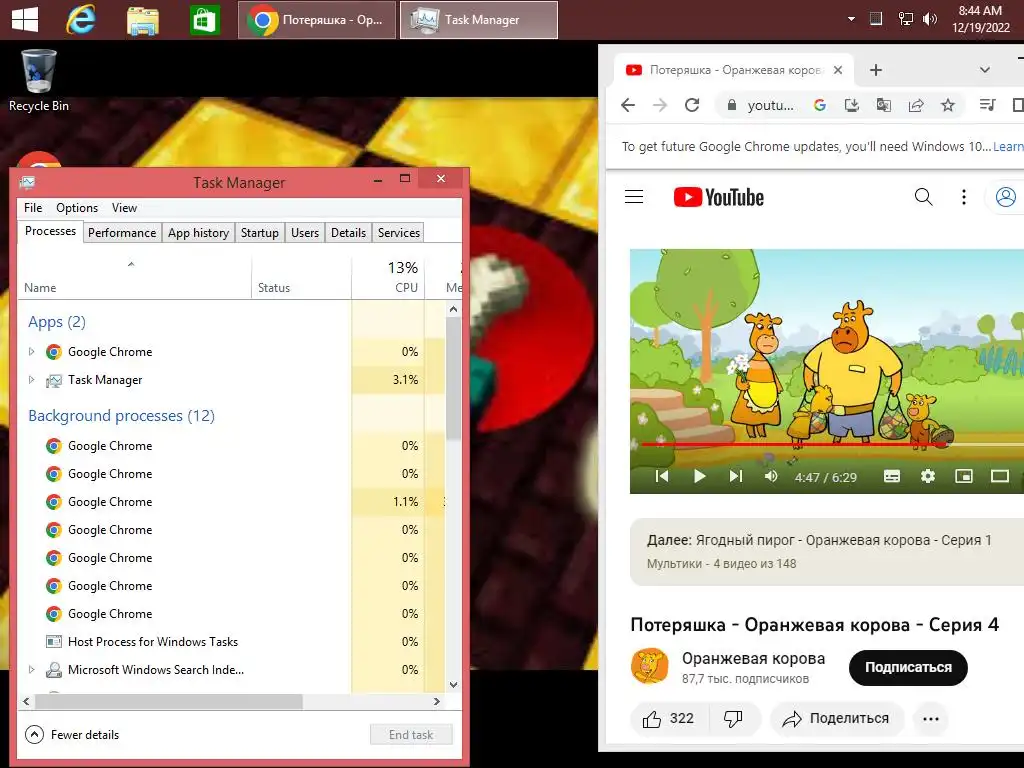Expand Microsoft Windows Search Indexer row
The height and width of the screenshot is (768, 1024).
pos(31,670)
